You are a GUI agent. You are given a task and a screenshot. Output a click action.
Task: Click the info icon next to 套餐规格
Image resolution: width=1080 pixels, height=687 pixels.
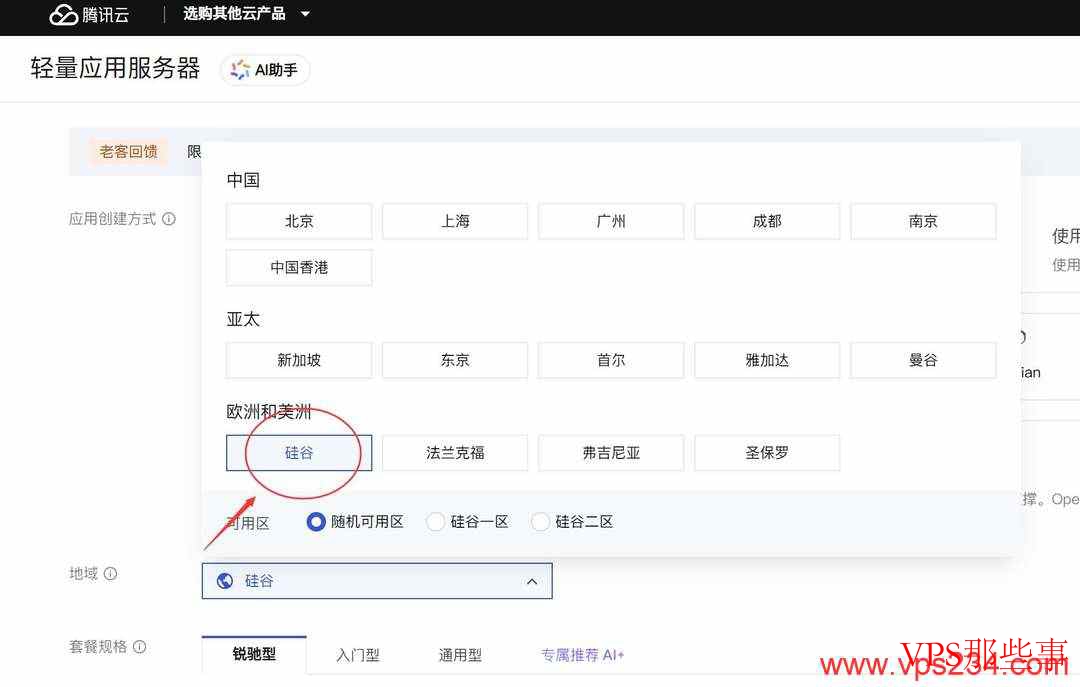click(140, 646)
